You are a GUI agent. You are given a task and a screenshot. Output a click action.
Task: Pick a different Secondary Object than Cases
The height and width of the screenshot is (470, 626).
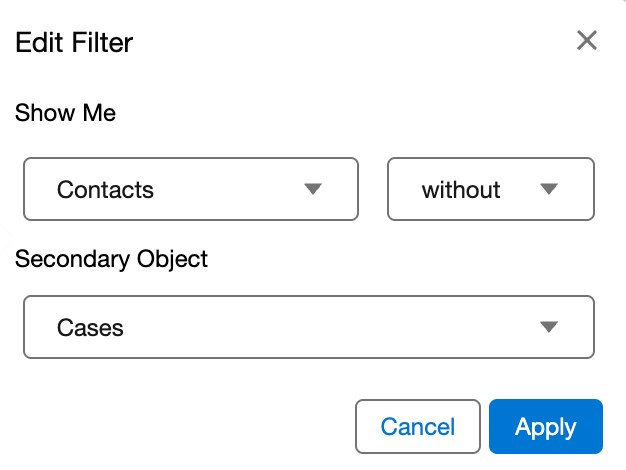coord(309,327)
